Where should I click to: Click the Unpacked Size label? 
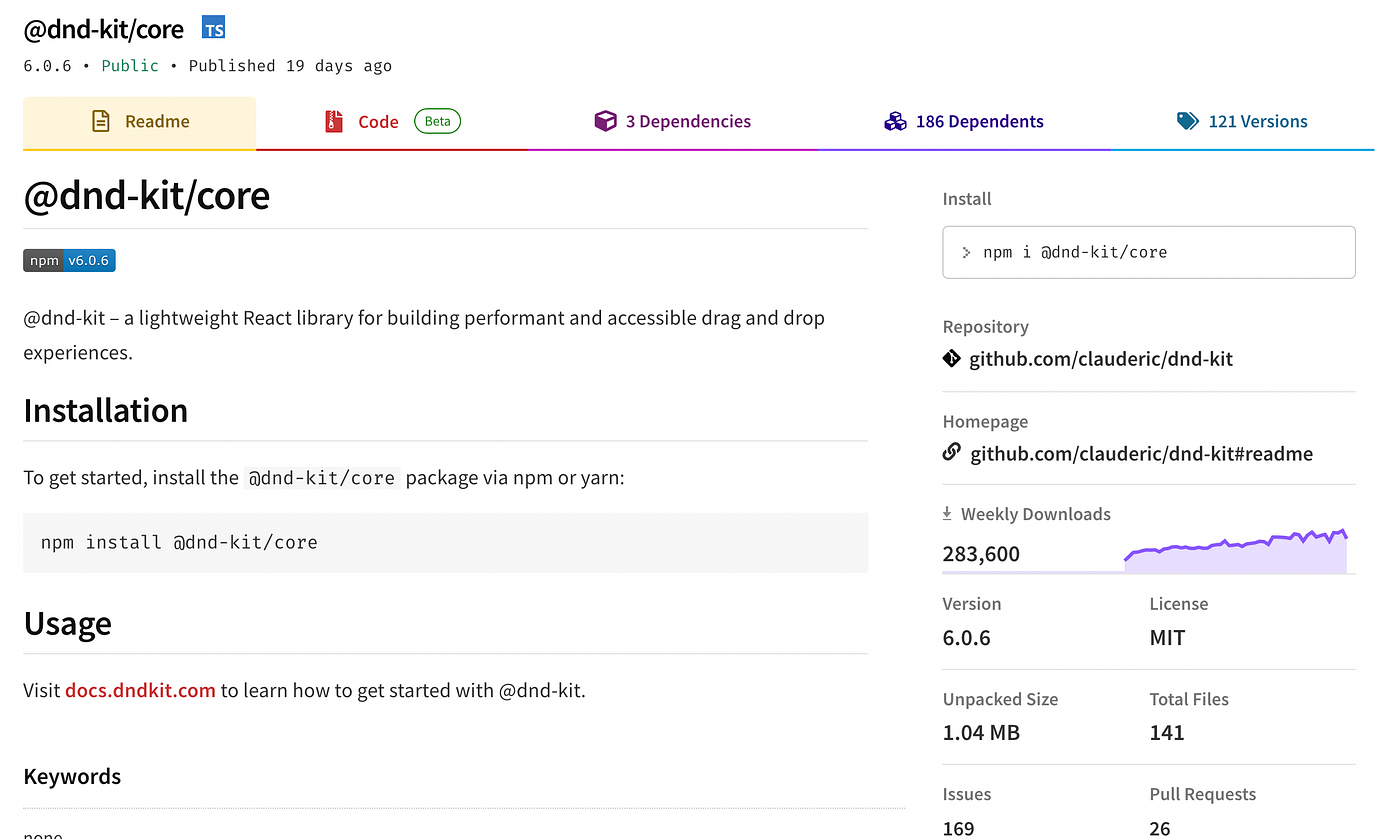1000,699
